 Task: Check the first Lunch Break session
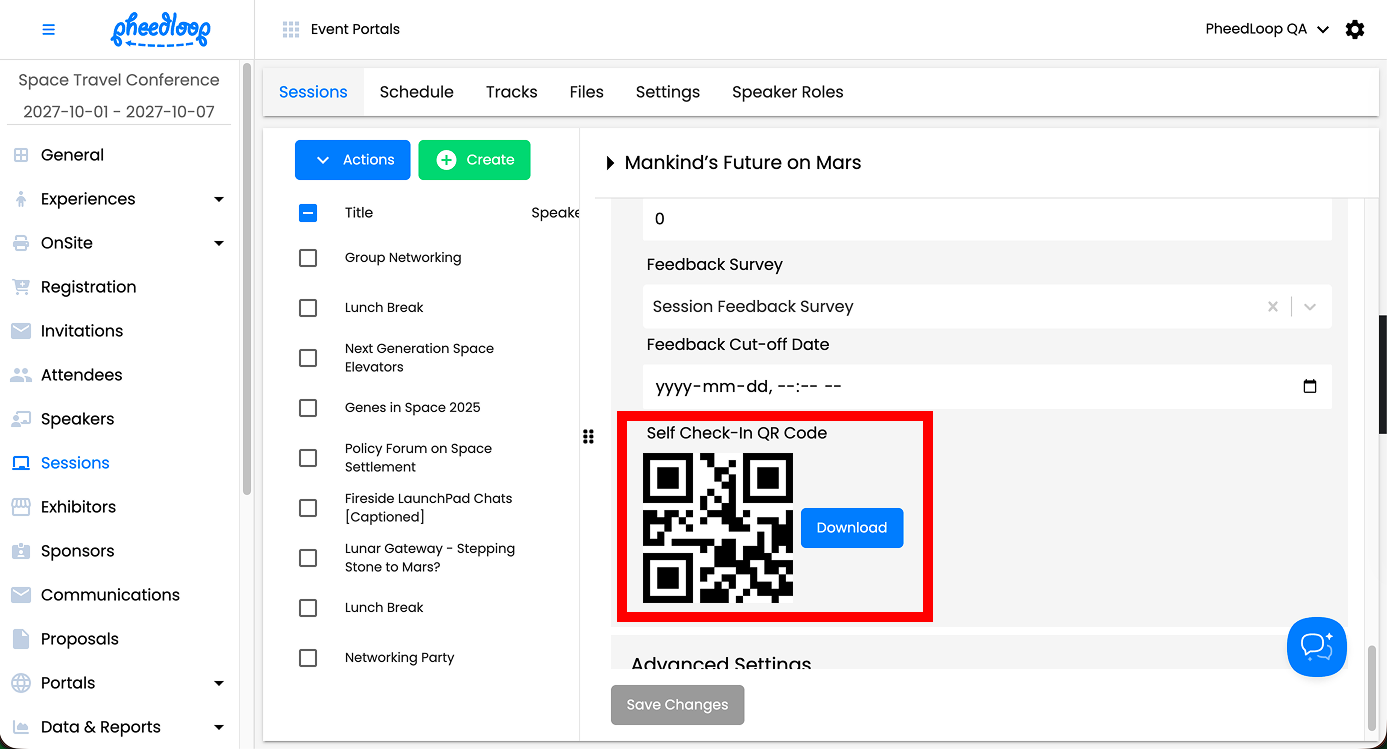(x=308, y=308)
